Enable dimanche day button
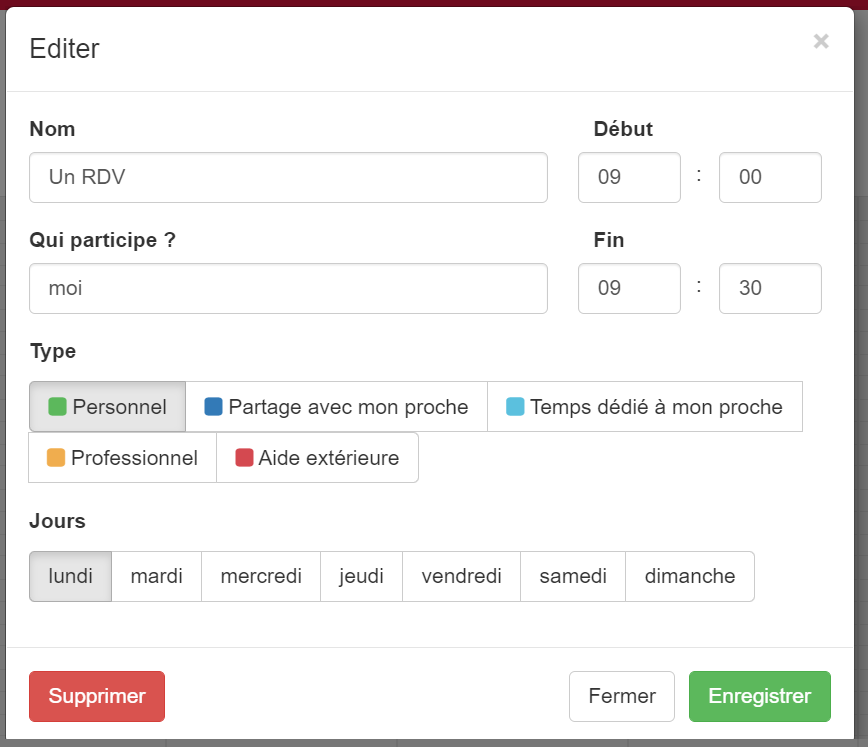The image size is (868, 747). pos(690,576)
